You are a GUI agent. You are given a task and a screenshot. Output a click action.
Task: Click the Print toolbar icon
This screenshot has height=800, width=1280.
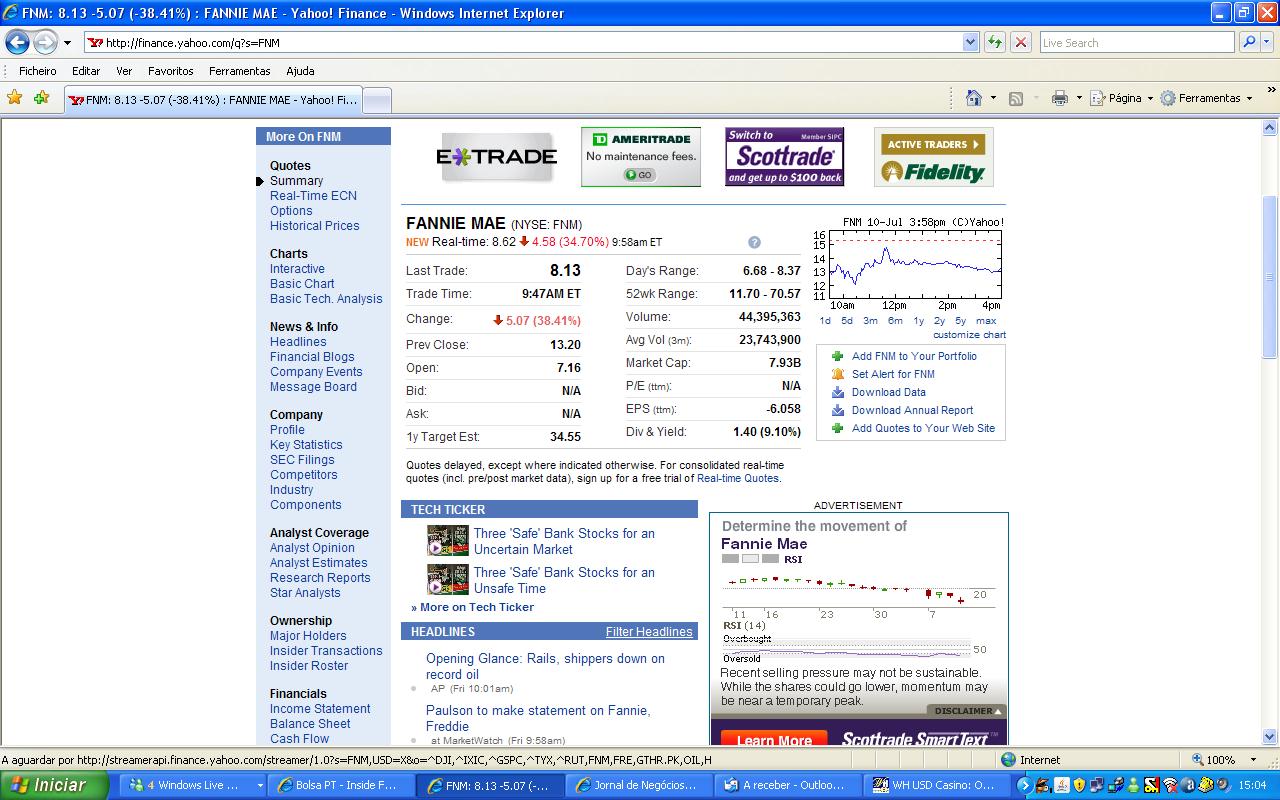click(1060, 98)
